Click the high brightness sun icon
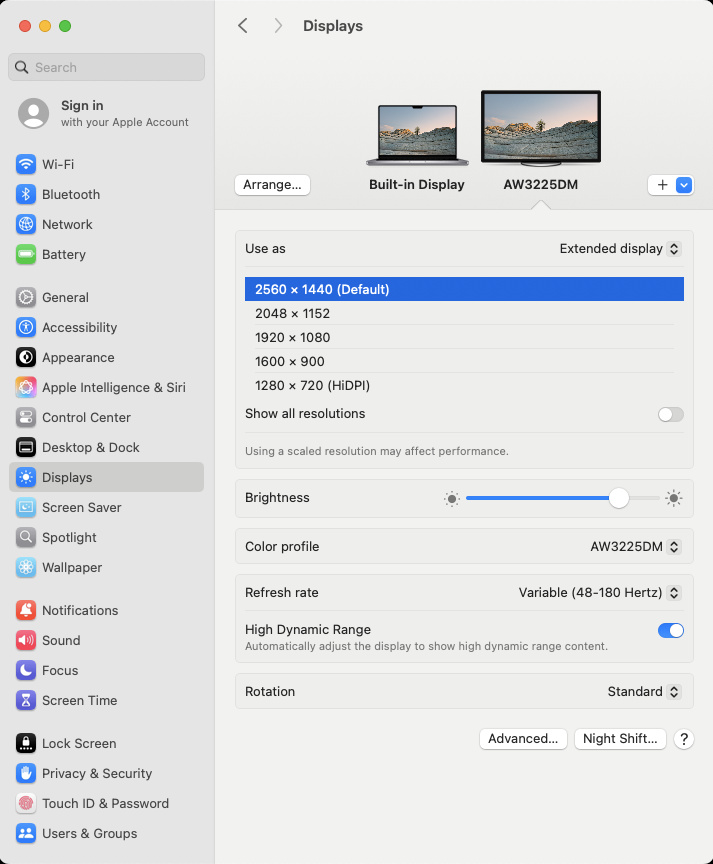 click(x=673, y=498)
